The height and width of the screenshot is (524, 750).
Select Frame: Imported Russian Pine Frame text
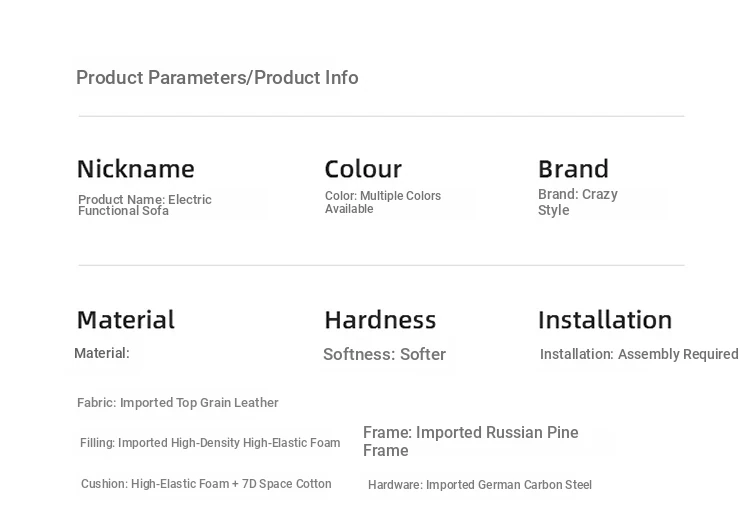[x=471, y=441]
